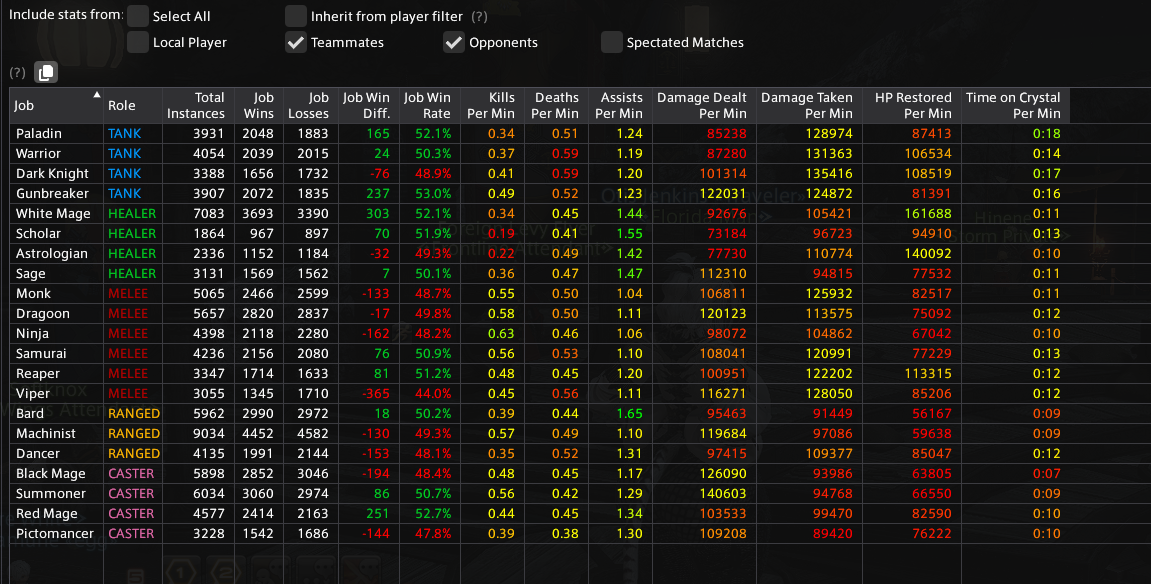Screen dimensions: 1151x584
Task: Sort by Time on Crystal Per Min header
Action: [1015, 106]
